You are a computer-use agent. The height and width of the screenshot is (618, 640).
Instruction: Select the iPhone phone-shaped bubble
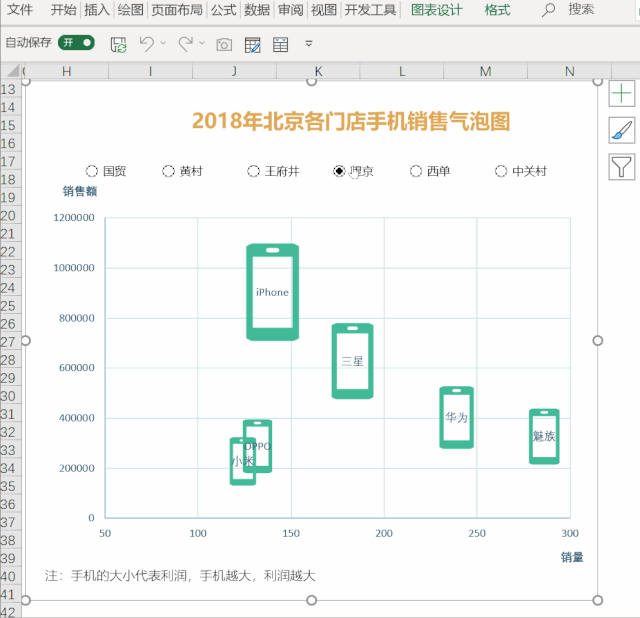point(272,292)
